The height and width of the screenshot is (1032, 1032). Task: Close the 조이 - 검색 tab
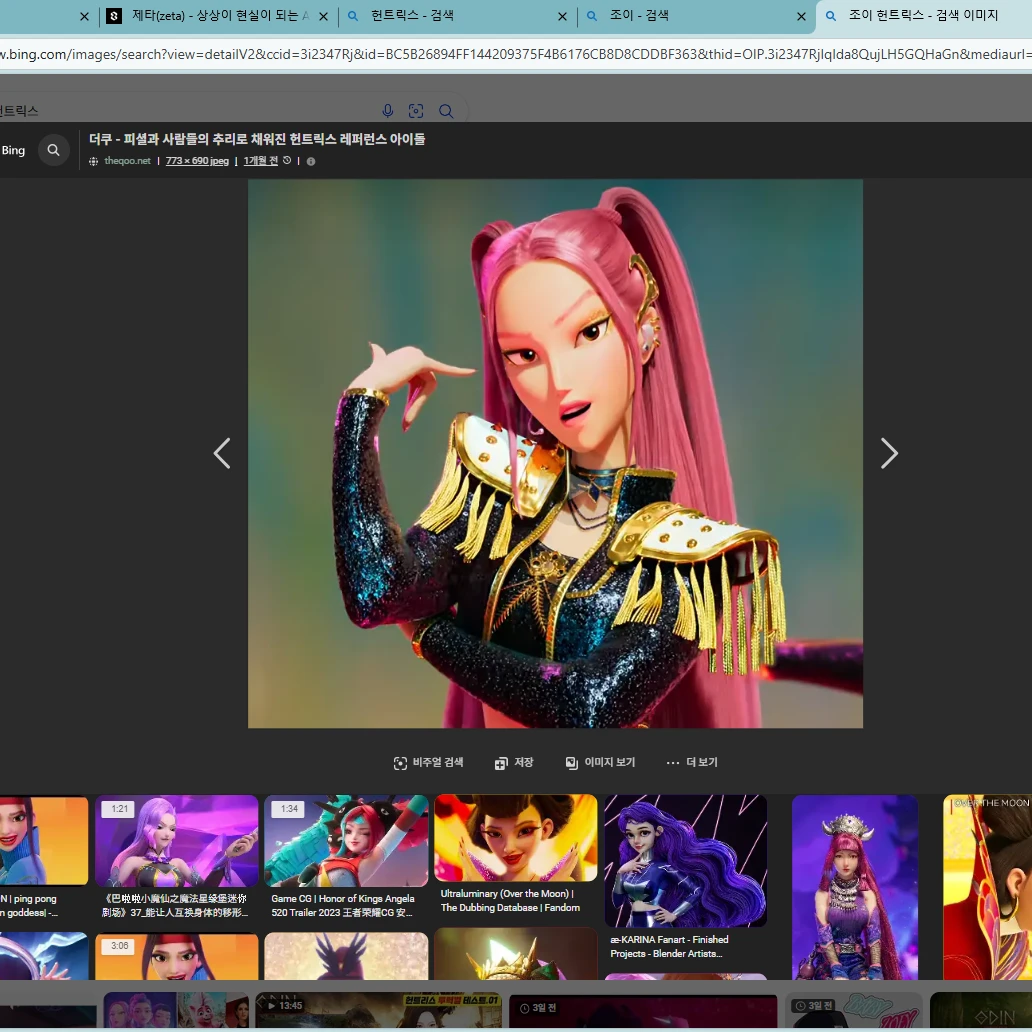point(801,16)
